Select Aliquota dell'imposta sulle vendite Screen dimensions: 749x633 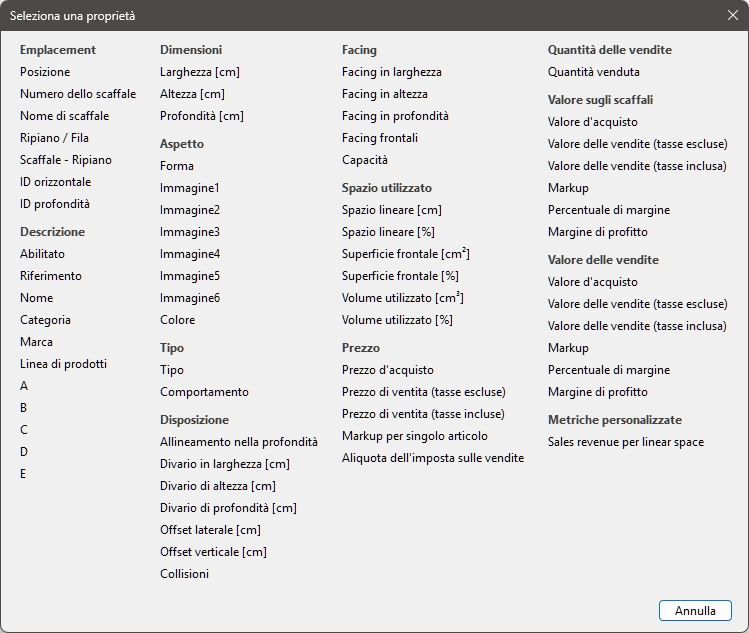tap(432, 458)
